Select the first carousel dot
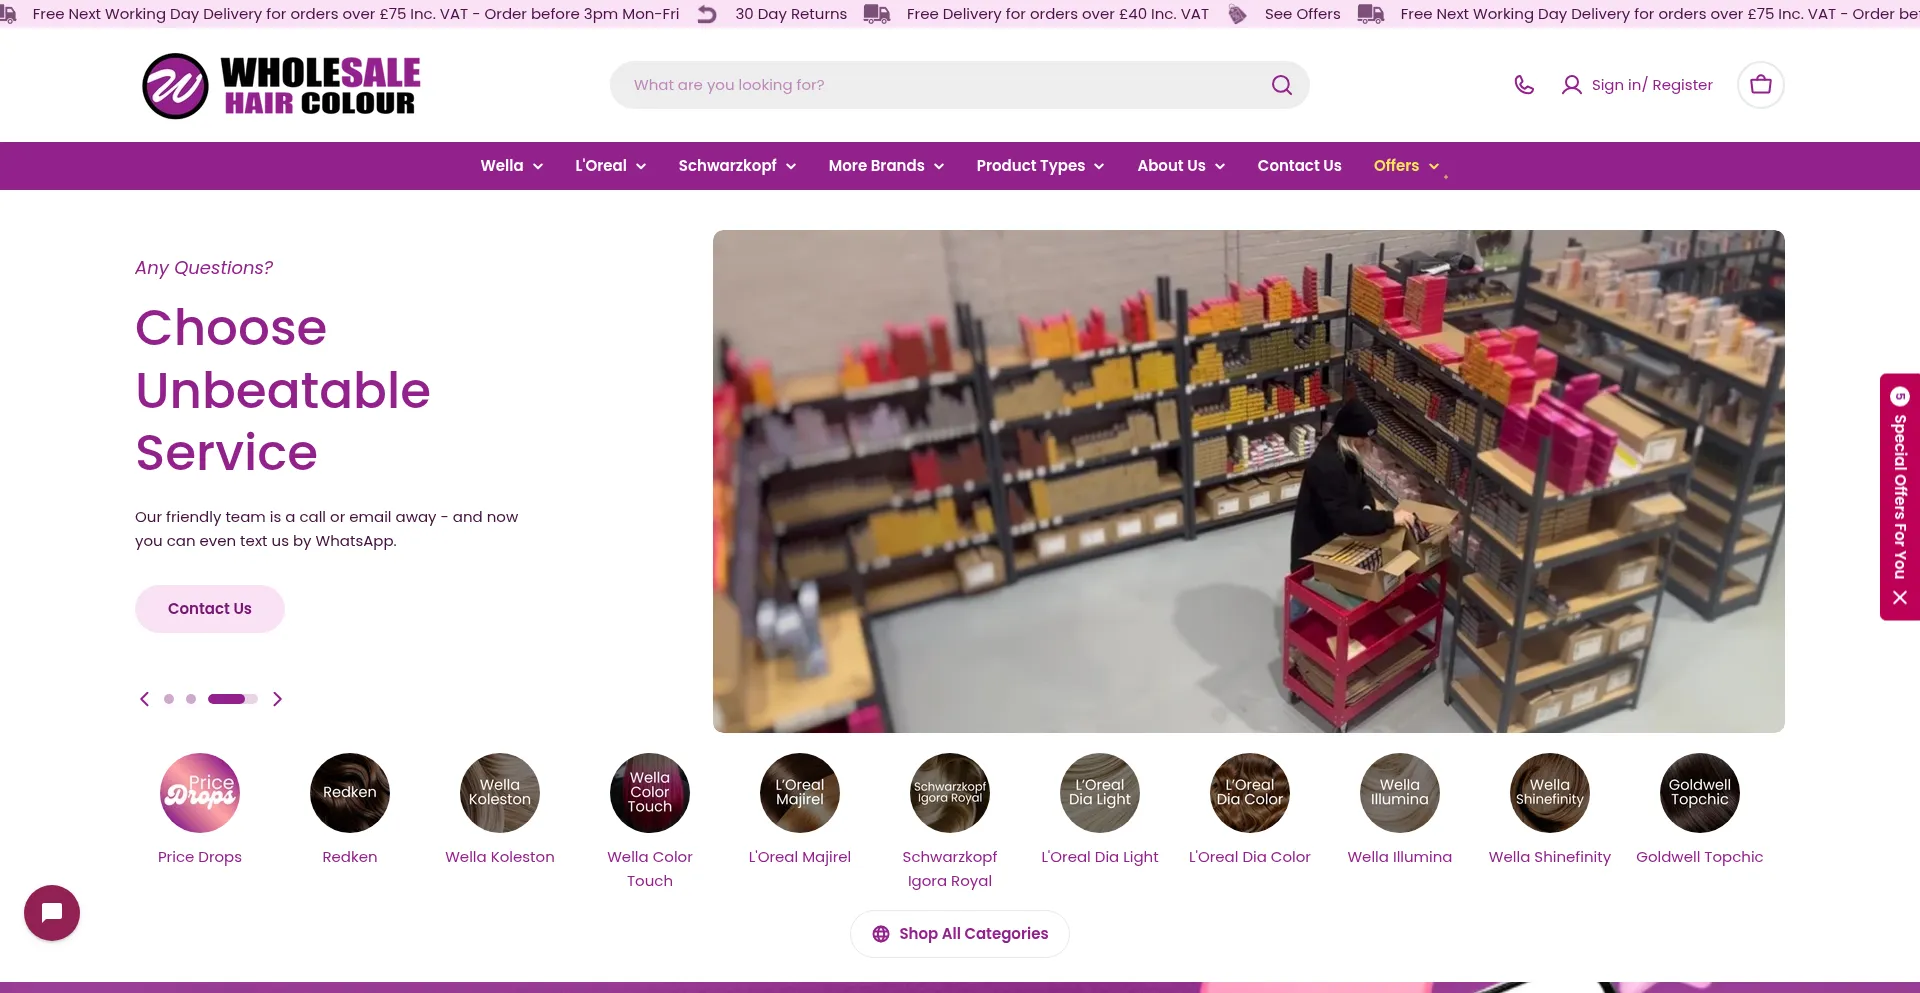 (x=169, y=699)
